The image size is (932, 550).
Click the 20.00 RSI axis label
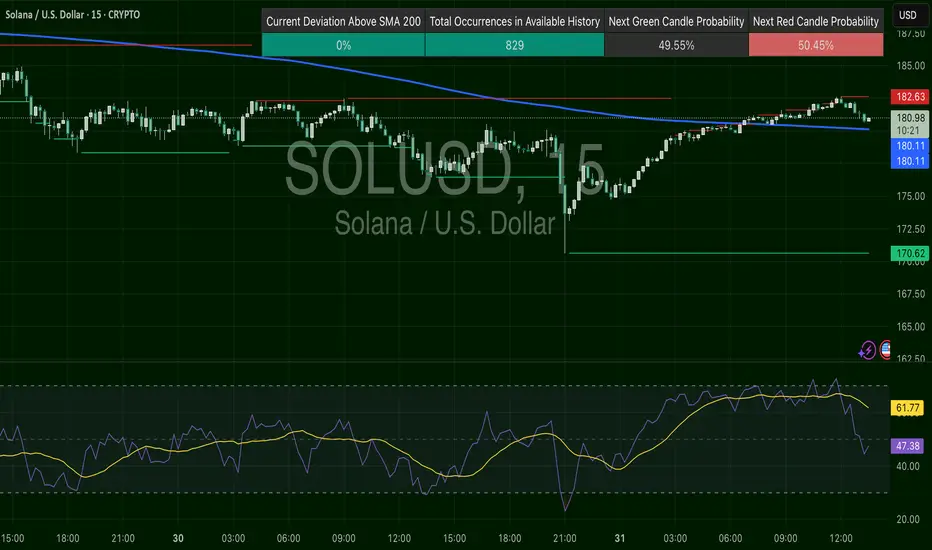(x=908, y=519)
